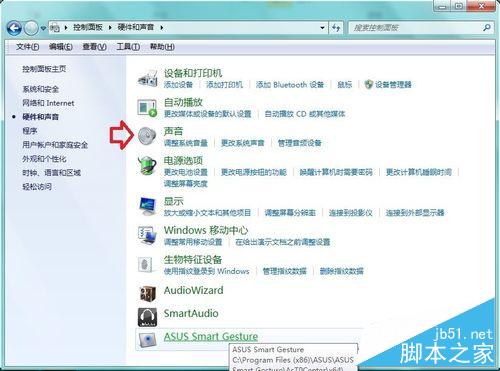Open 电源选项 heading link
The height and width of the screenshot is (371, 500).
click(183, 161)
